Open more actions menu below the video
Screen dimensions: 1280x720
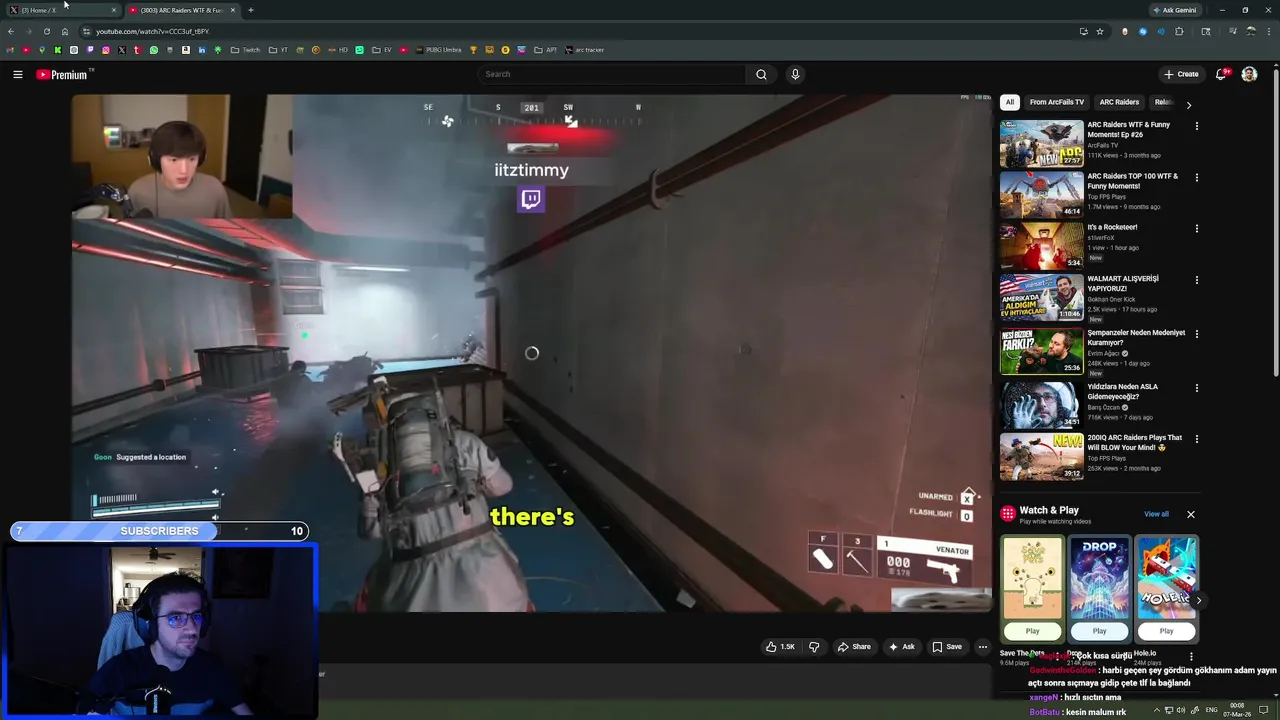click(983, 647)
